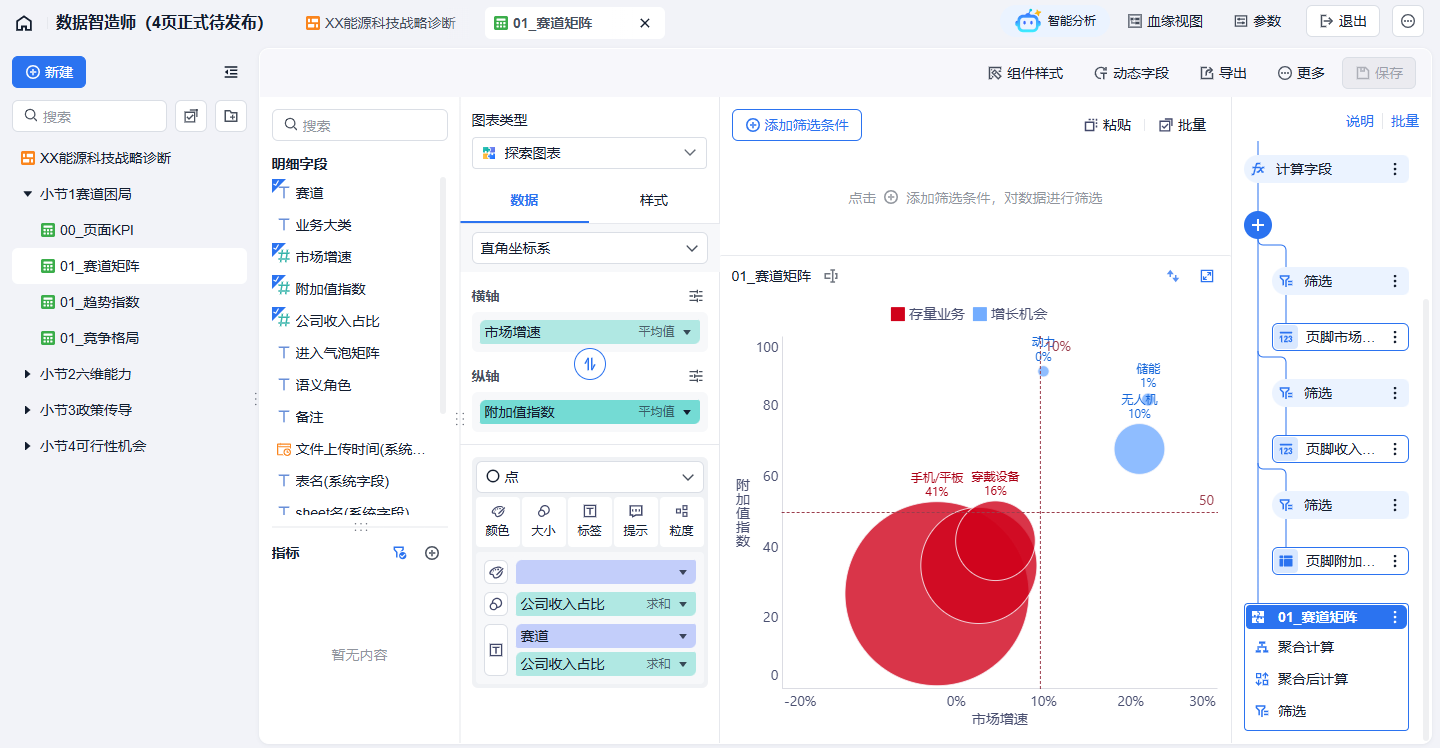The image size is (1440, 748).
Task: Select the 聚合计算 step
Action: point(1326,647)
